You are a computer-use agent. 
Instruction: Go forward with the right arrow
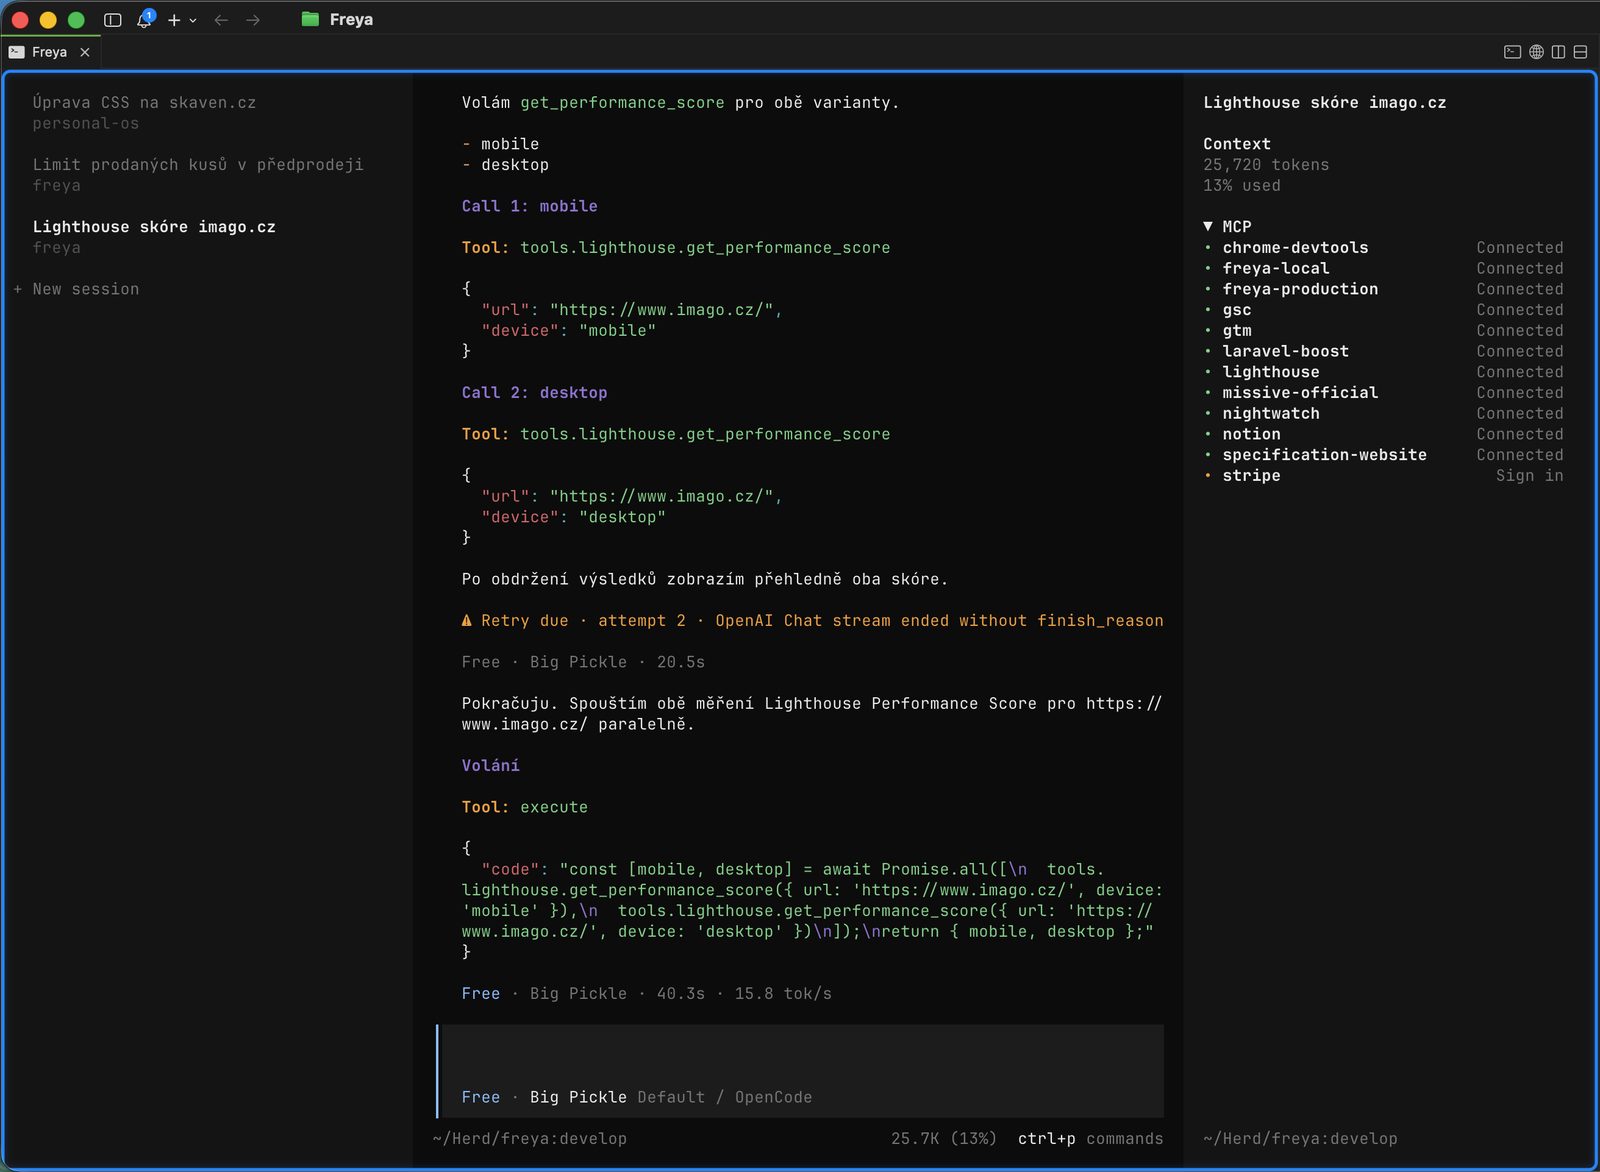coord(253,20)
